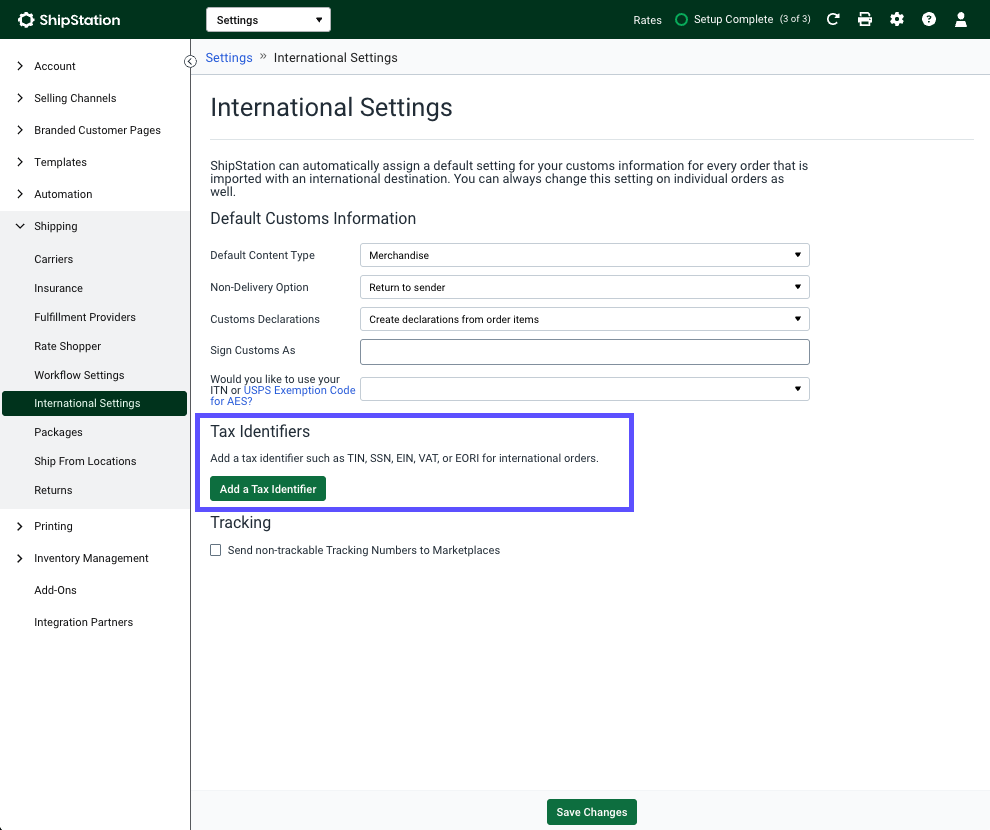
Task: Open the user profile icon
Action: [960, 20]
